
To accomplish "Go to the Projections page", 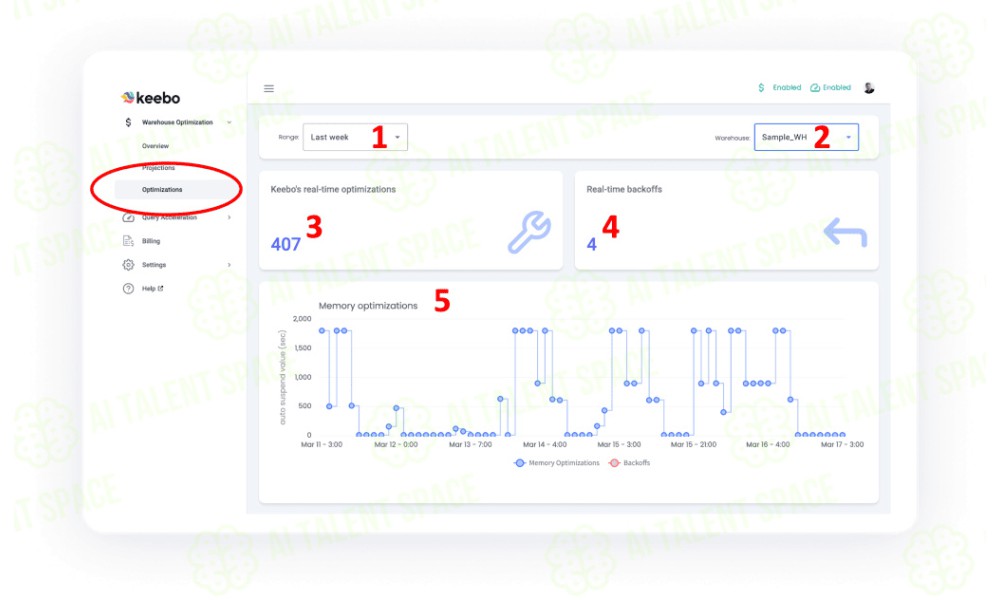I will coord(158,168).
